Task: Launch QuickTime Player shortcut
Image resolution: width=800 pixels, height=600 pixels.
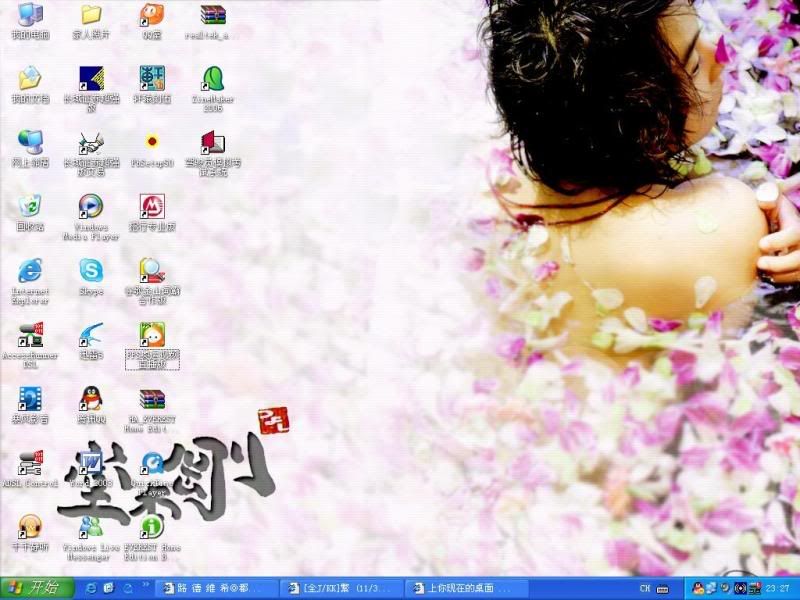Action: (152, 463)
